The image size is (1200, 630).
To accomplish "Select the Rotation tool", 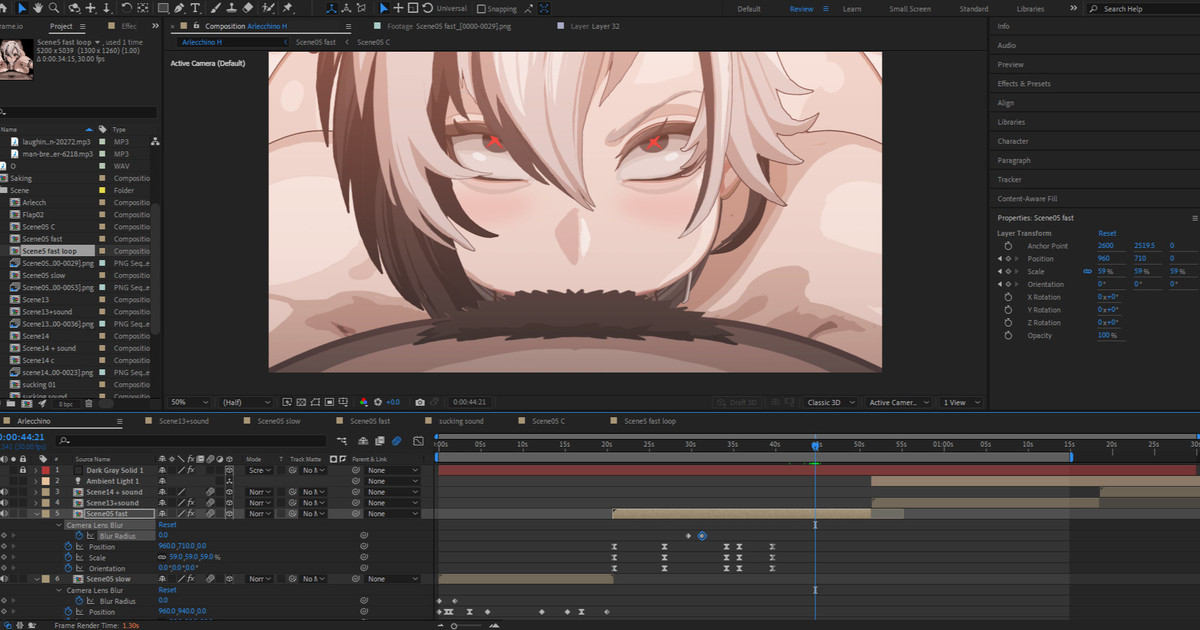I will click(x=127, y=8).
